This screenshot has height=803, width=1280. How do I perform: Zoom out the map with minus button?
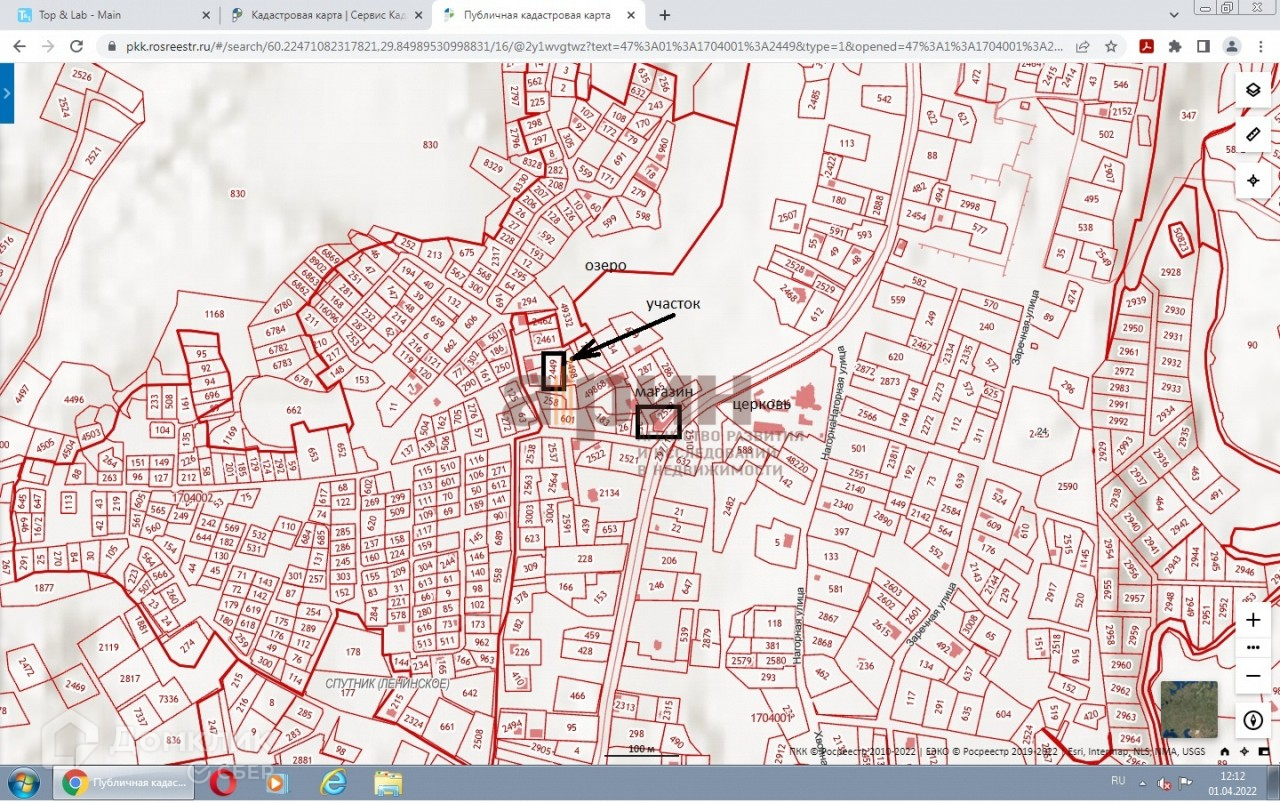click(x=1252, y=675)
